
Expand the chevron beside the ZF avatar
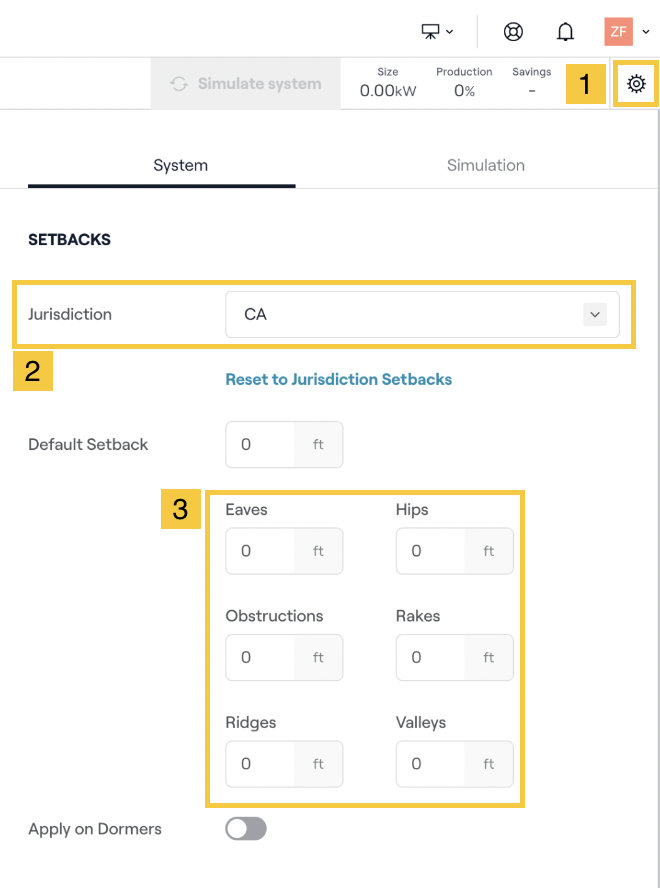646,31
